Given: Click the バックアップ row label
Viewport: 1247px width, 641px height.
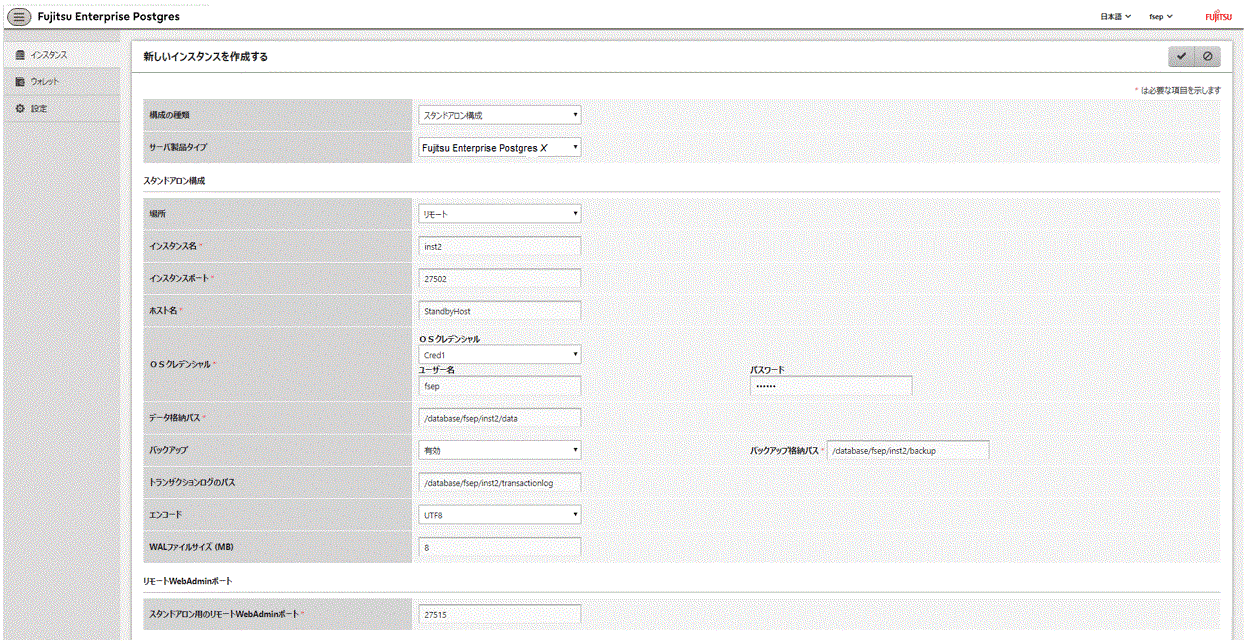Looking at the screenshot, I should [x=168, y=450].
